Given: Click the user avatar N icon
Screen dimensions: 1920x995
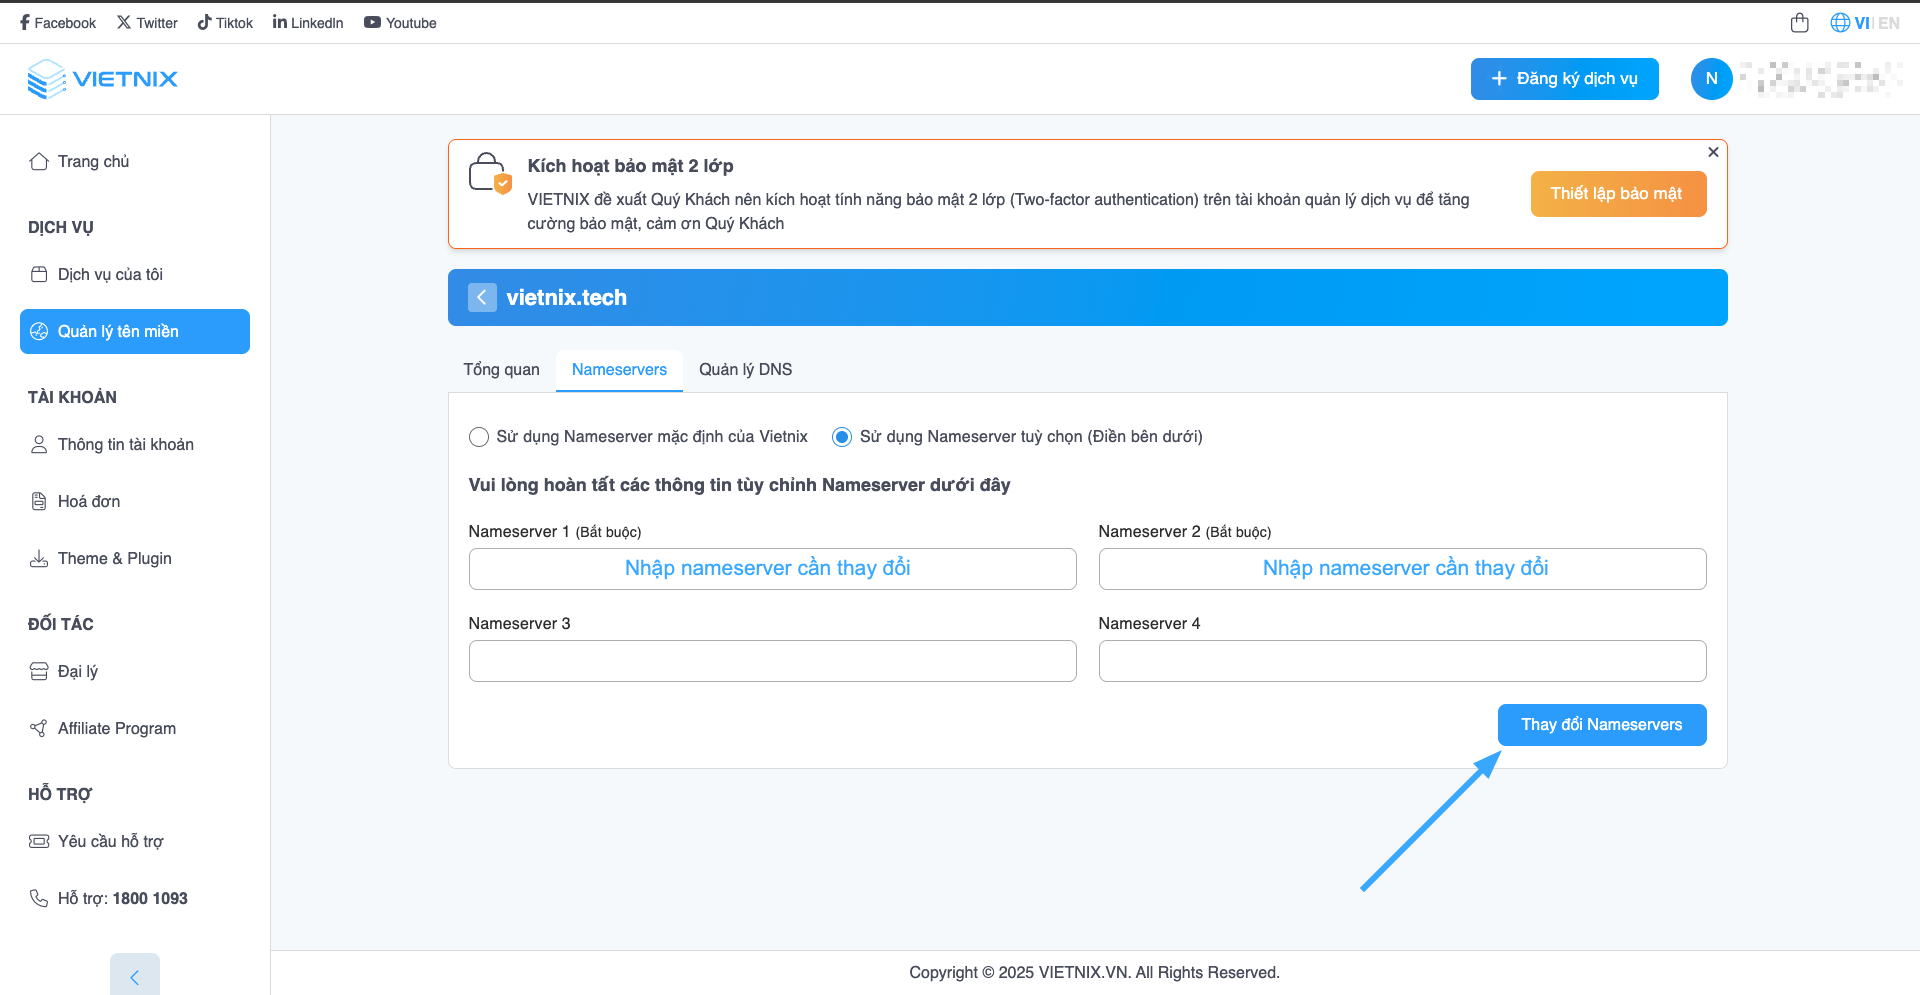Looking at the screenshot, I should (x=1711, y=79).
